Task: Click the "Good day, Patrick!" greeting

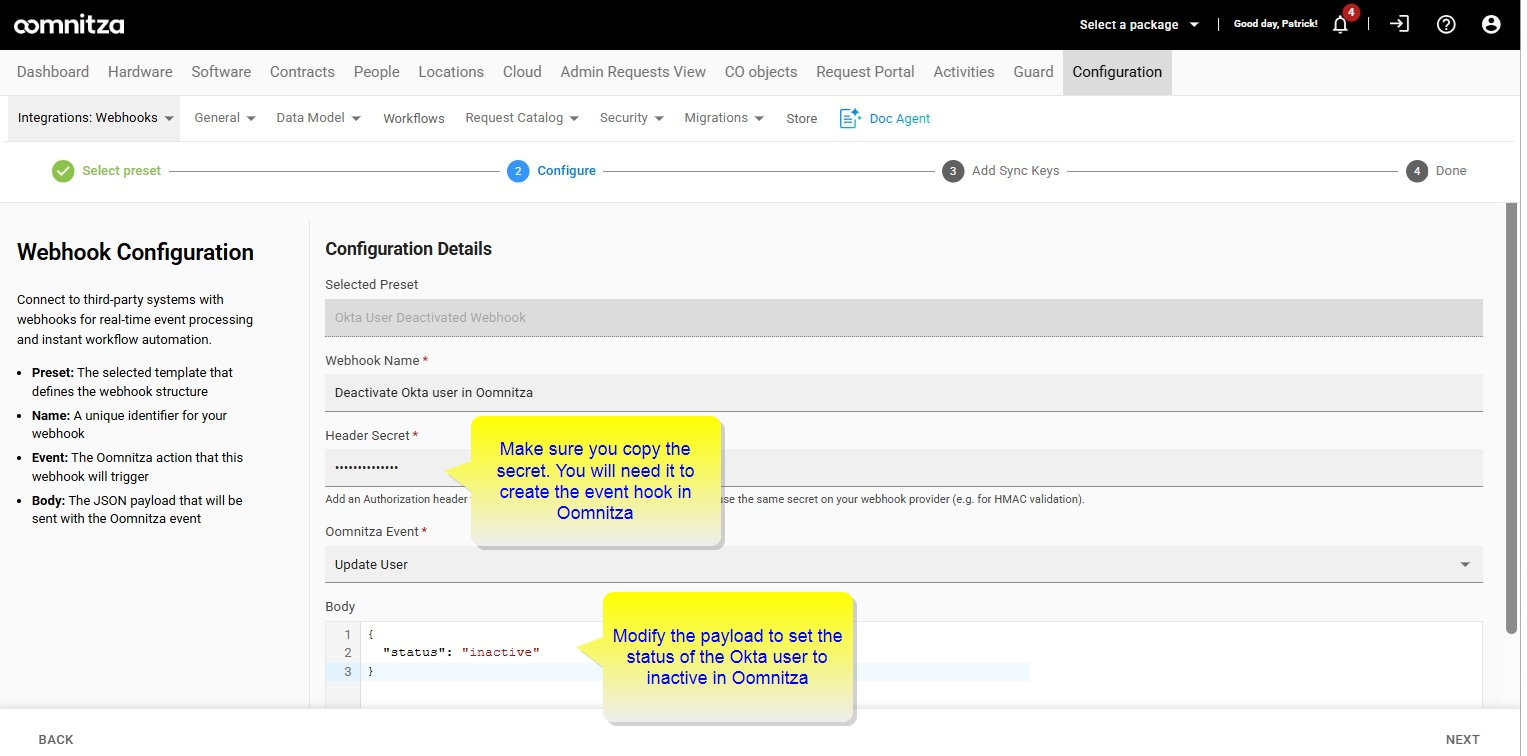Action: click(1275, 24)
